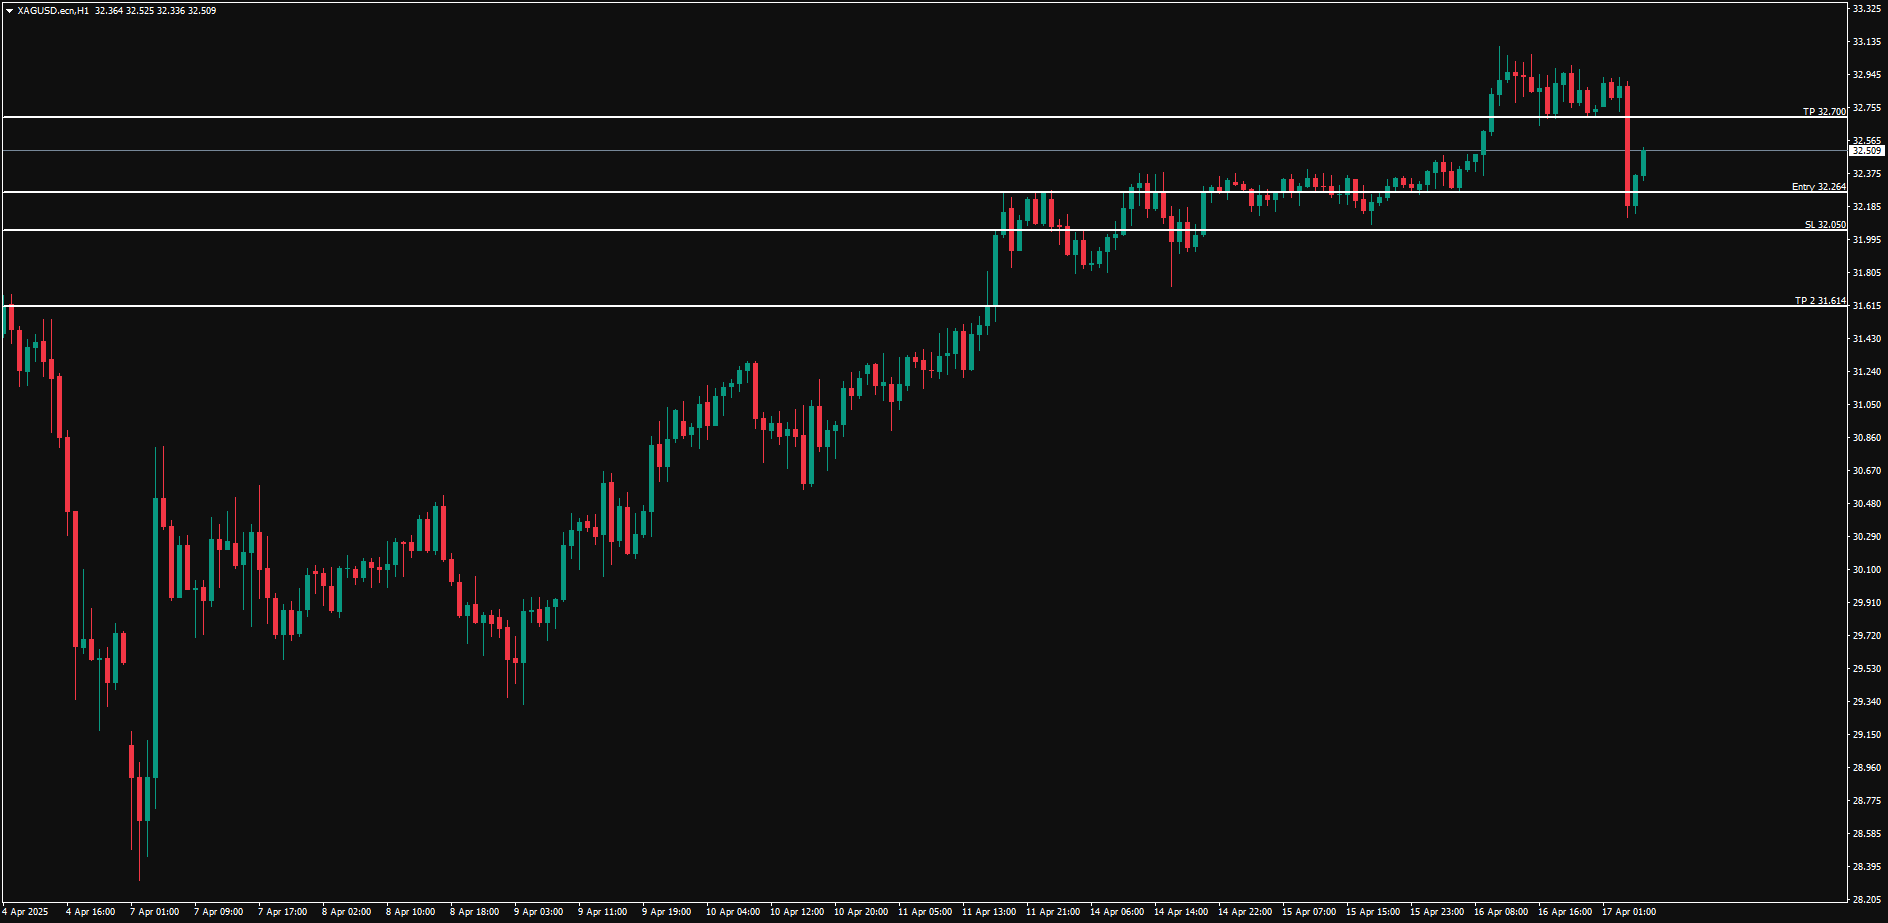This screenshot has width=1888, height=923.
Task: Click the dropdown triangle beside XAGUSD.ecn,H1
Action: click(9, 11)
